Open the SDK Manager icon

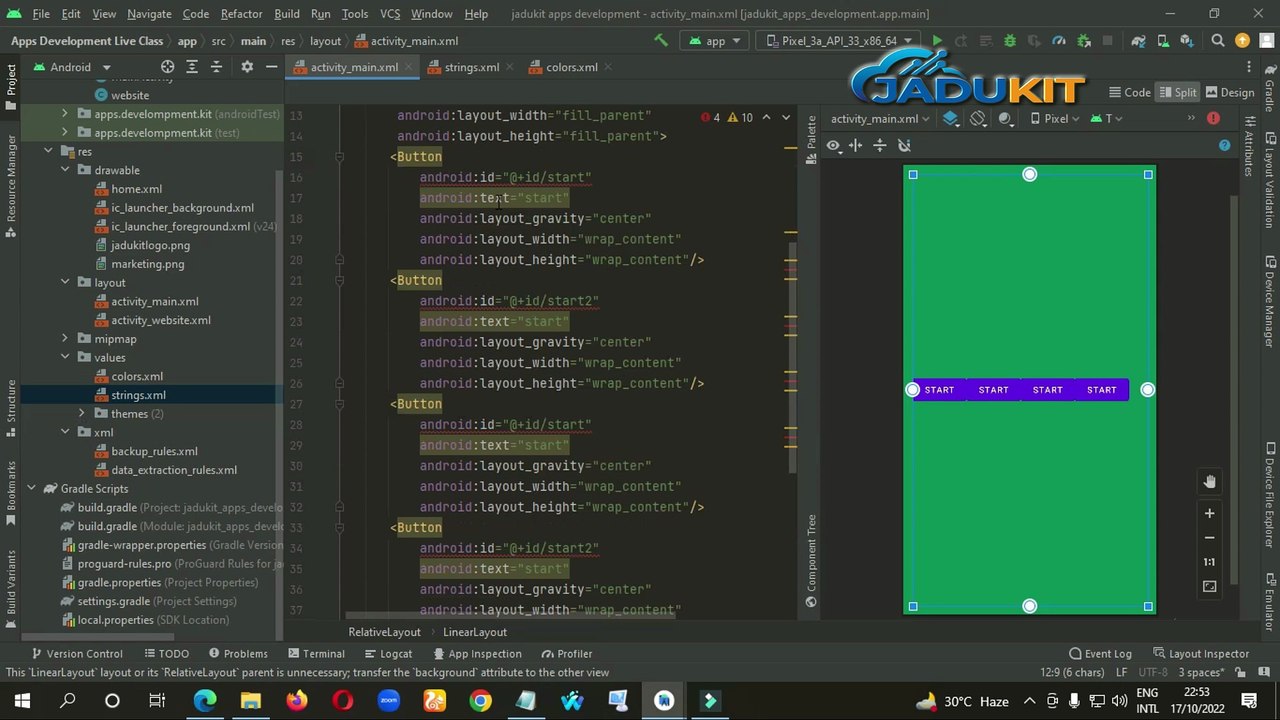[1187, 41]
